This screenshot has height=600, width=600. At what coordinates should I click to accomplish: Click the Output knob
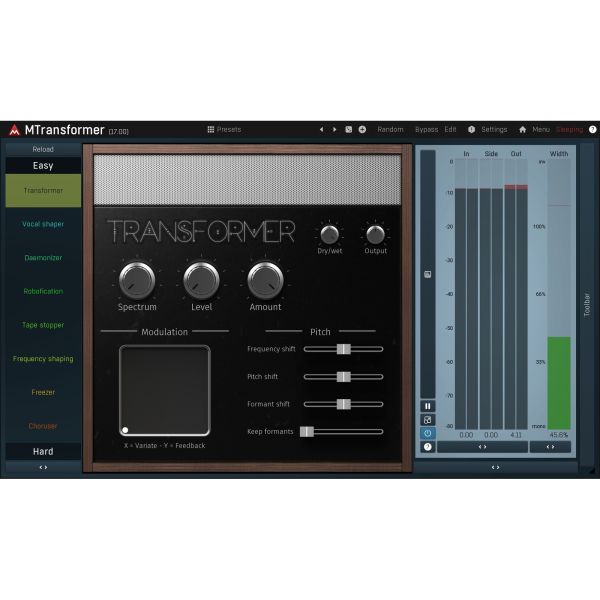click(375, 235)
